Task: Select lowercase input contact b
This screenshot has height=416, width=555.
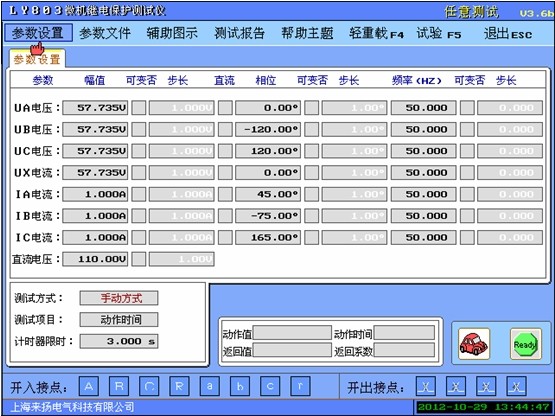Action: pos(240,386)
